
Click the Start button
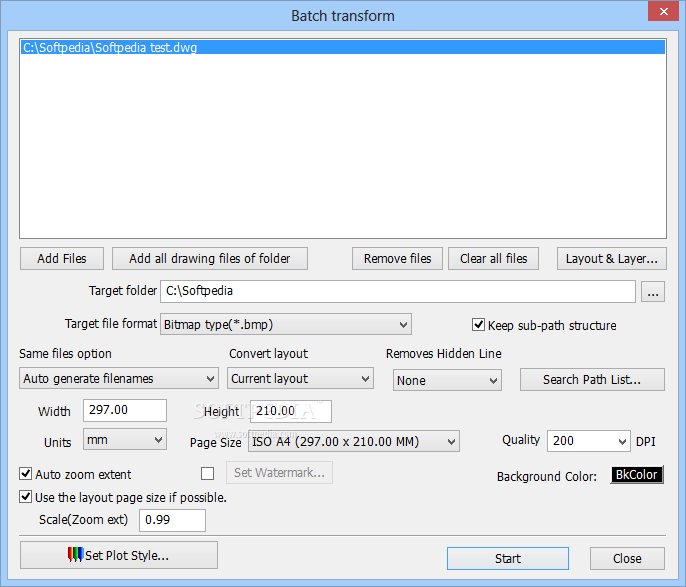tap(508, 559)
